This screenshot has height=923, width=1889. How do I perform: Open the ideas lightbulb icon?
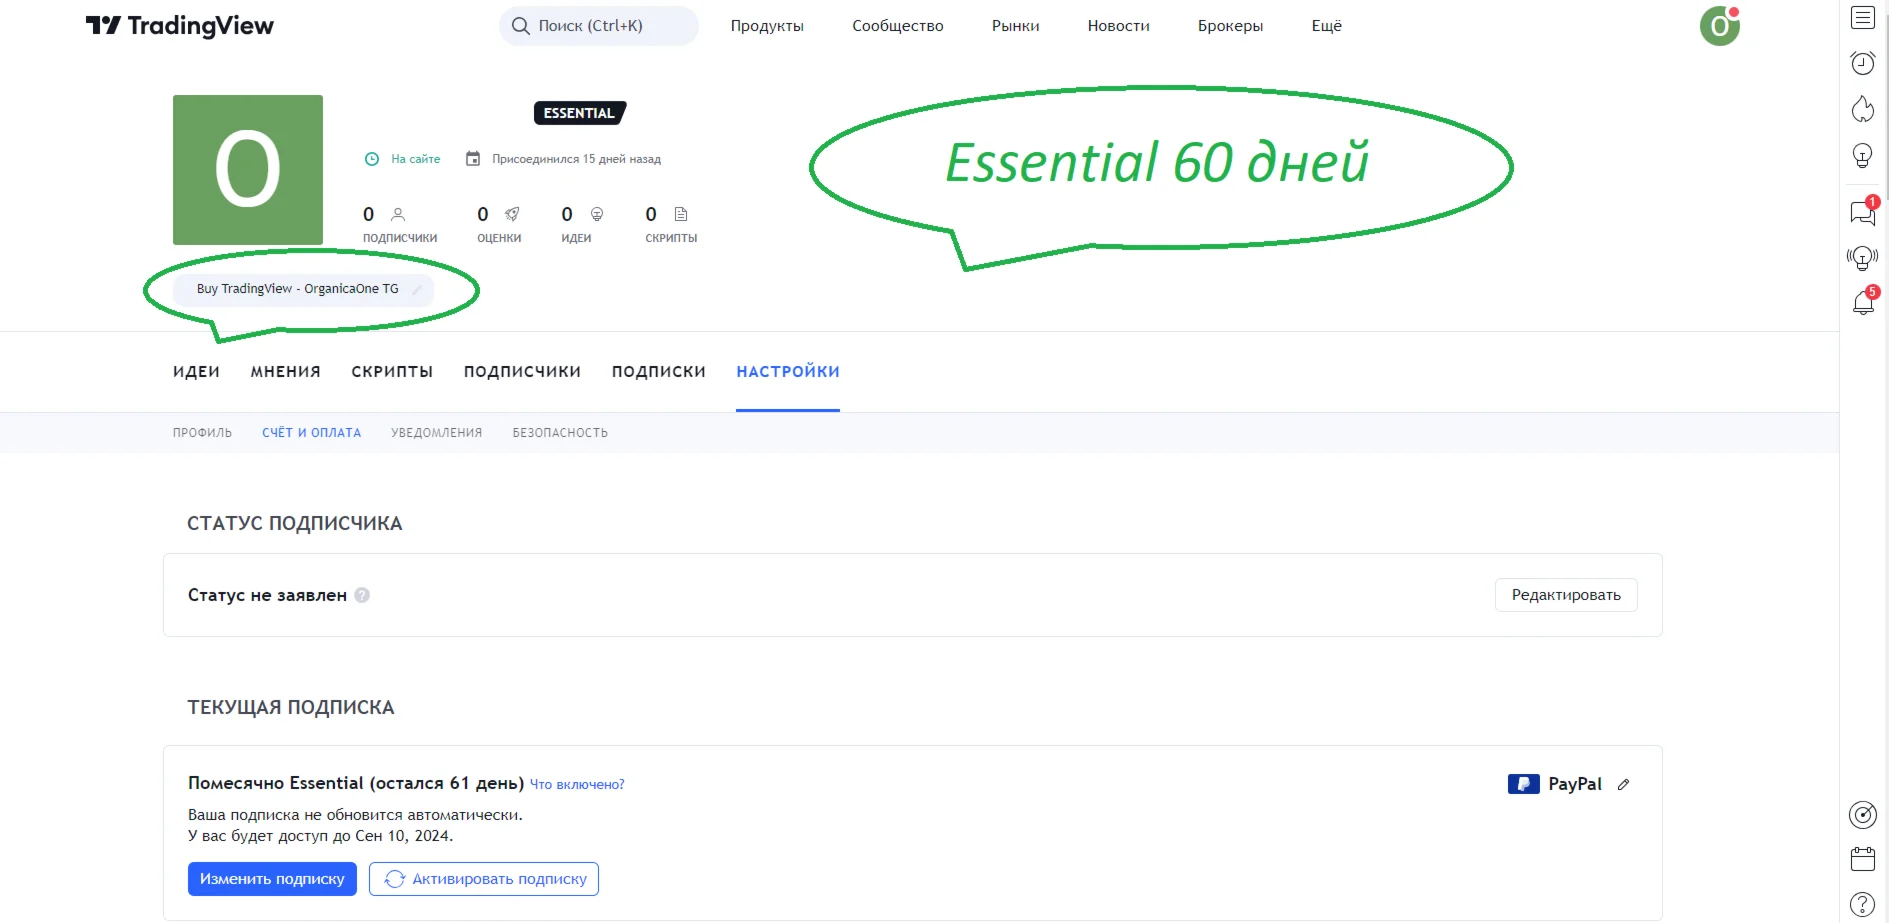point(1862,156)
